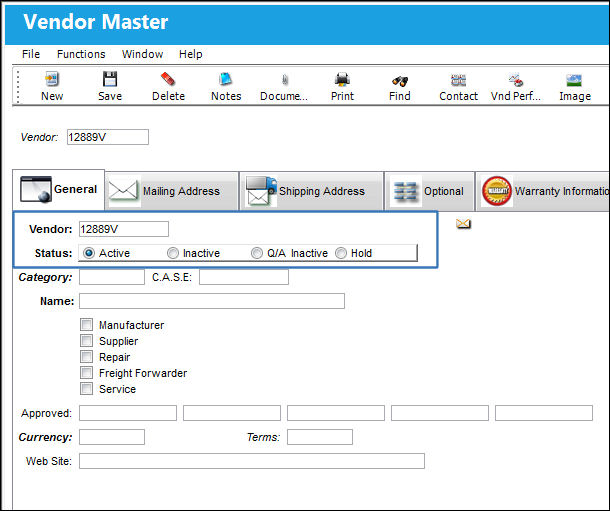The width and height of the screenshot is (610, 511).
Task: Switch to the Mailing Address tab
Action: (x=172, y=191)
